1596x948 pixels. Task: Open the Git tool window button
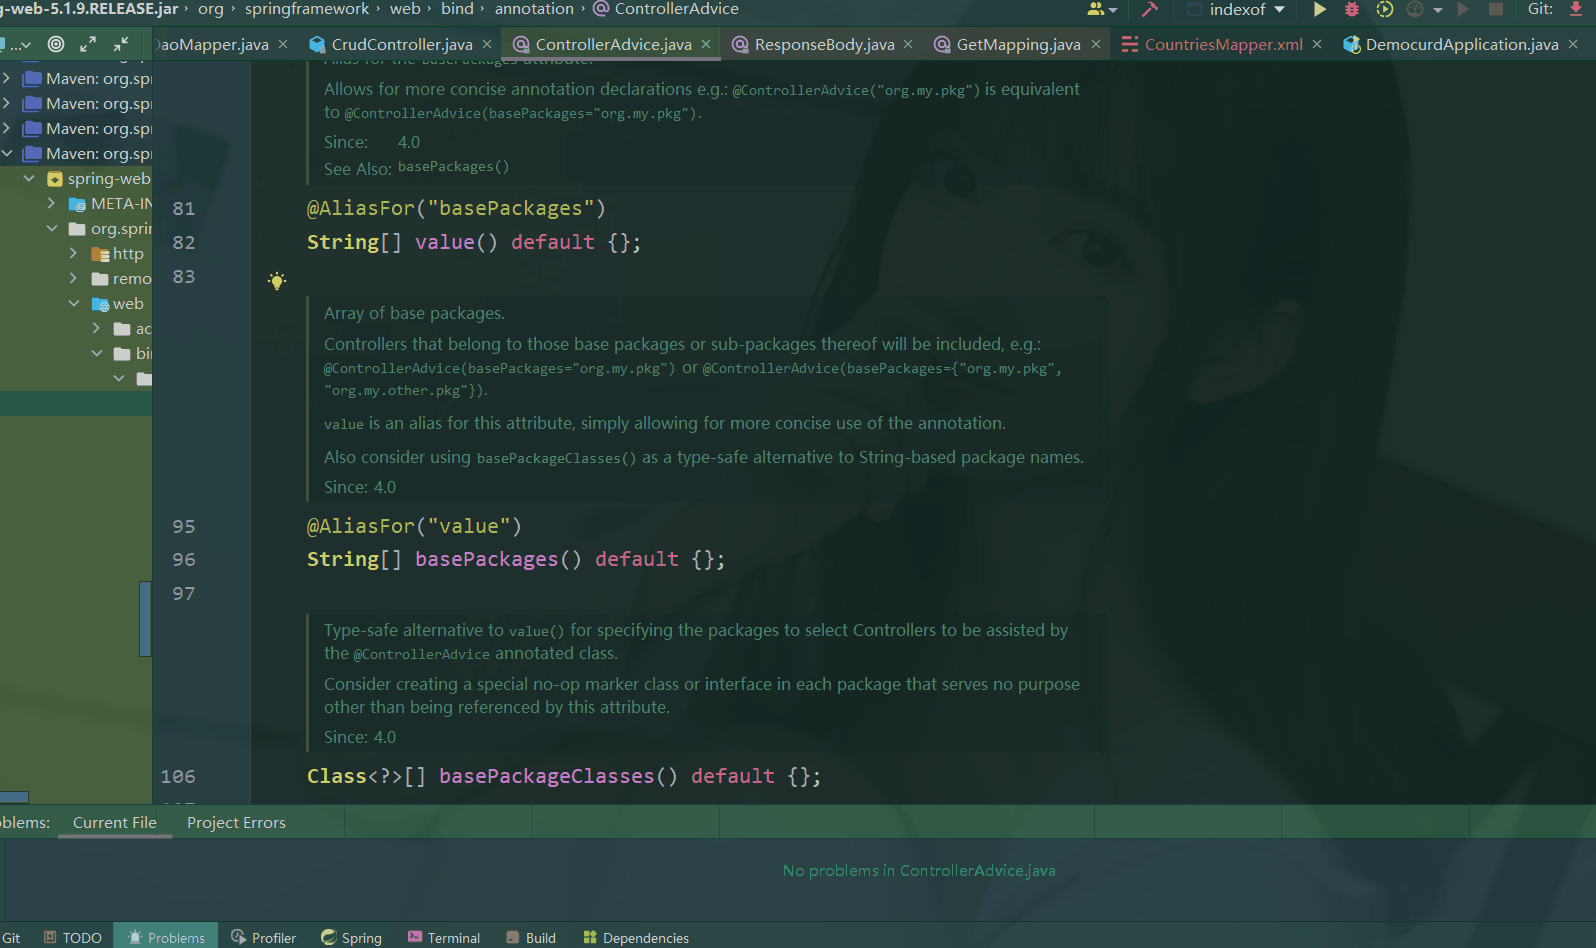point(10,937)
